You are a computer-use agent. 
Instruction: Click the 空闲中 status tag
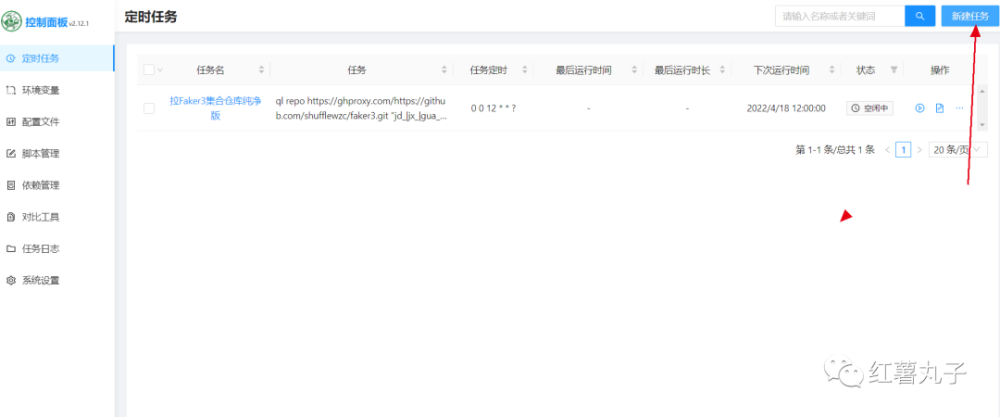[x=870, y=108]
